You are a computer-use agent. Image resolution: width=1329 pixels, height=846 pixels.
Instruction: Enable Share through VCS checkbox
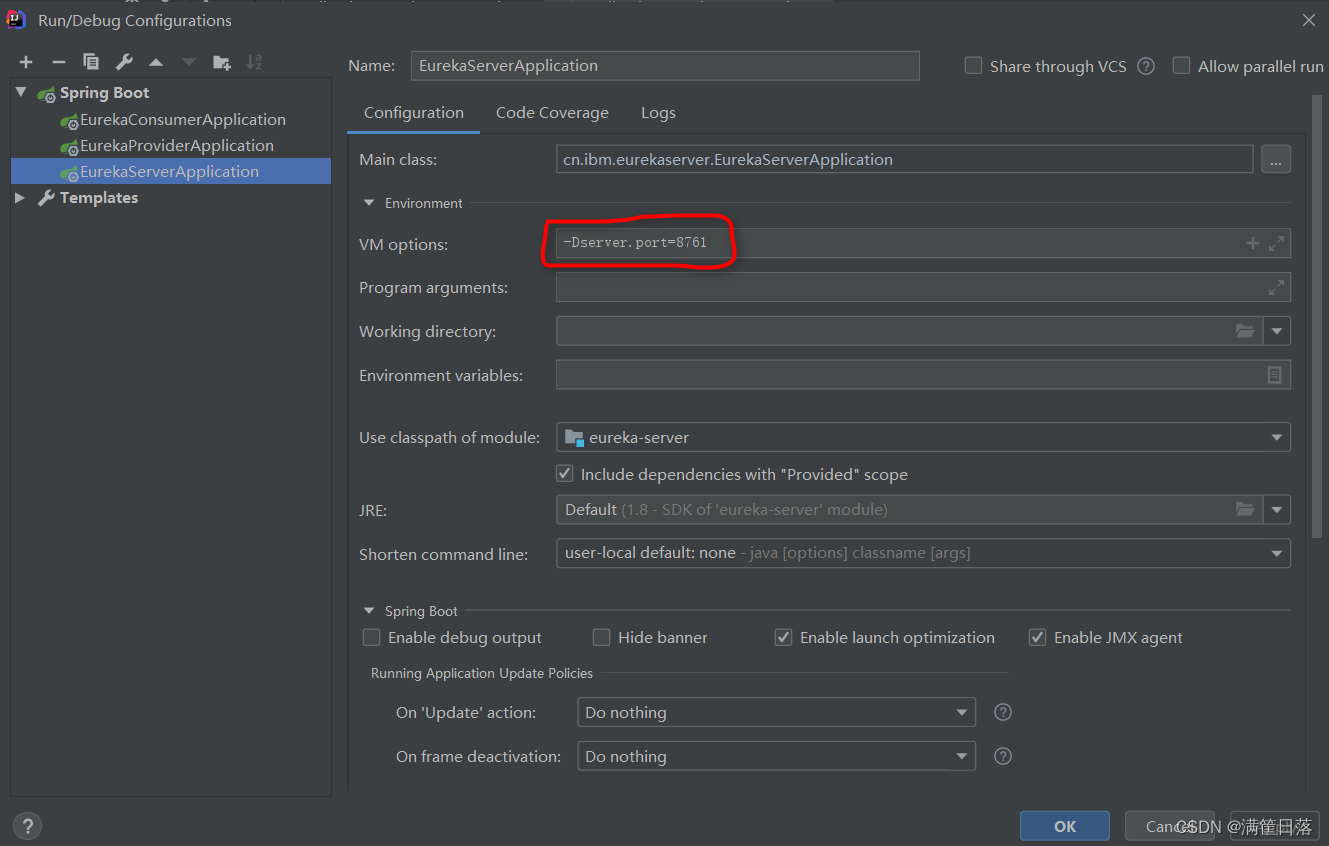973,66
